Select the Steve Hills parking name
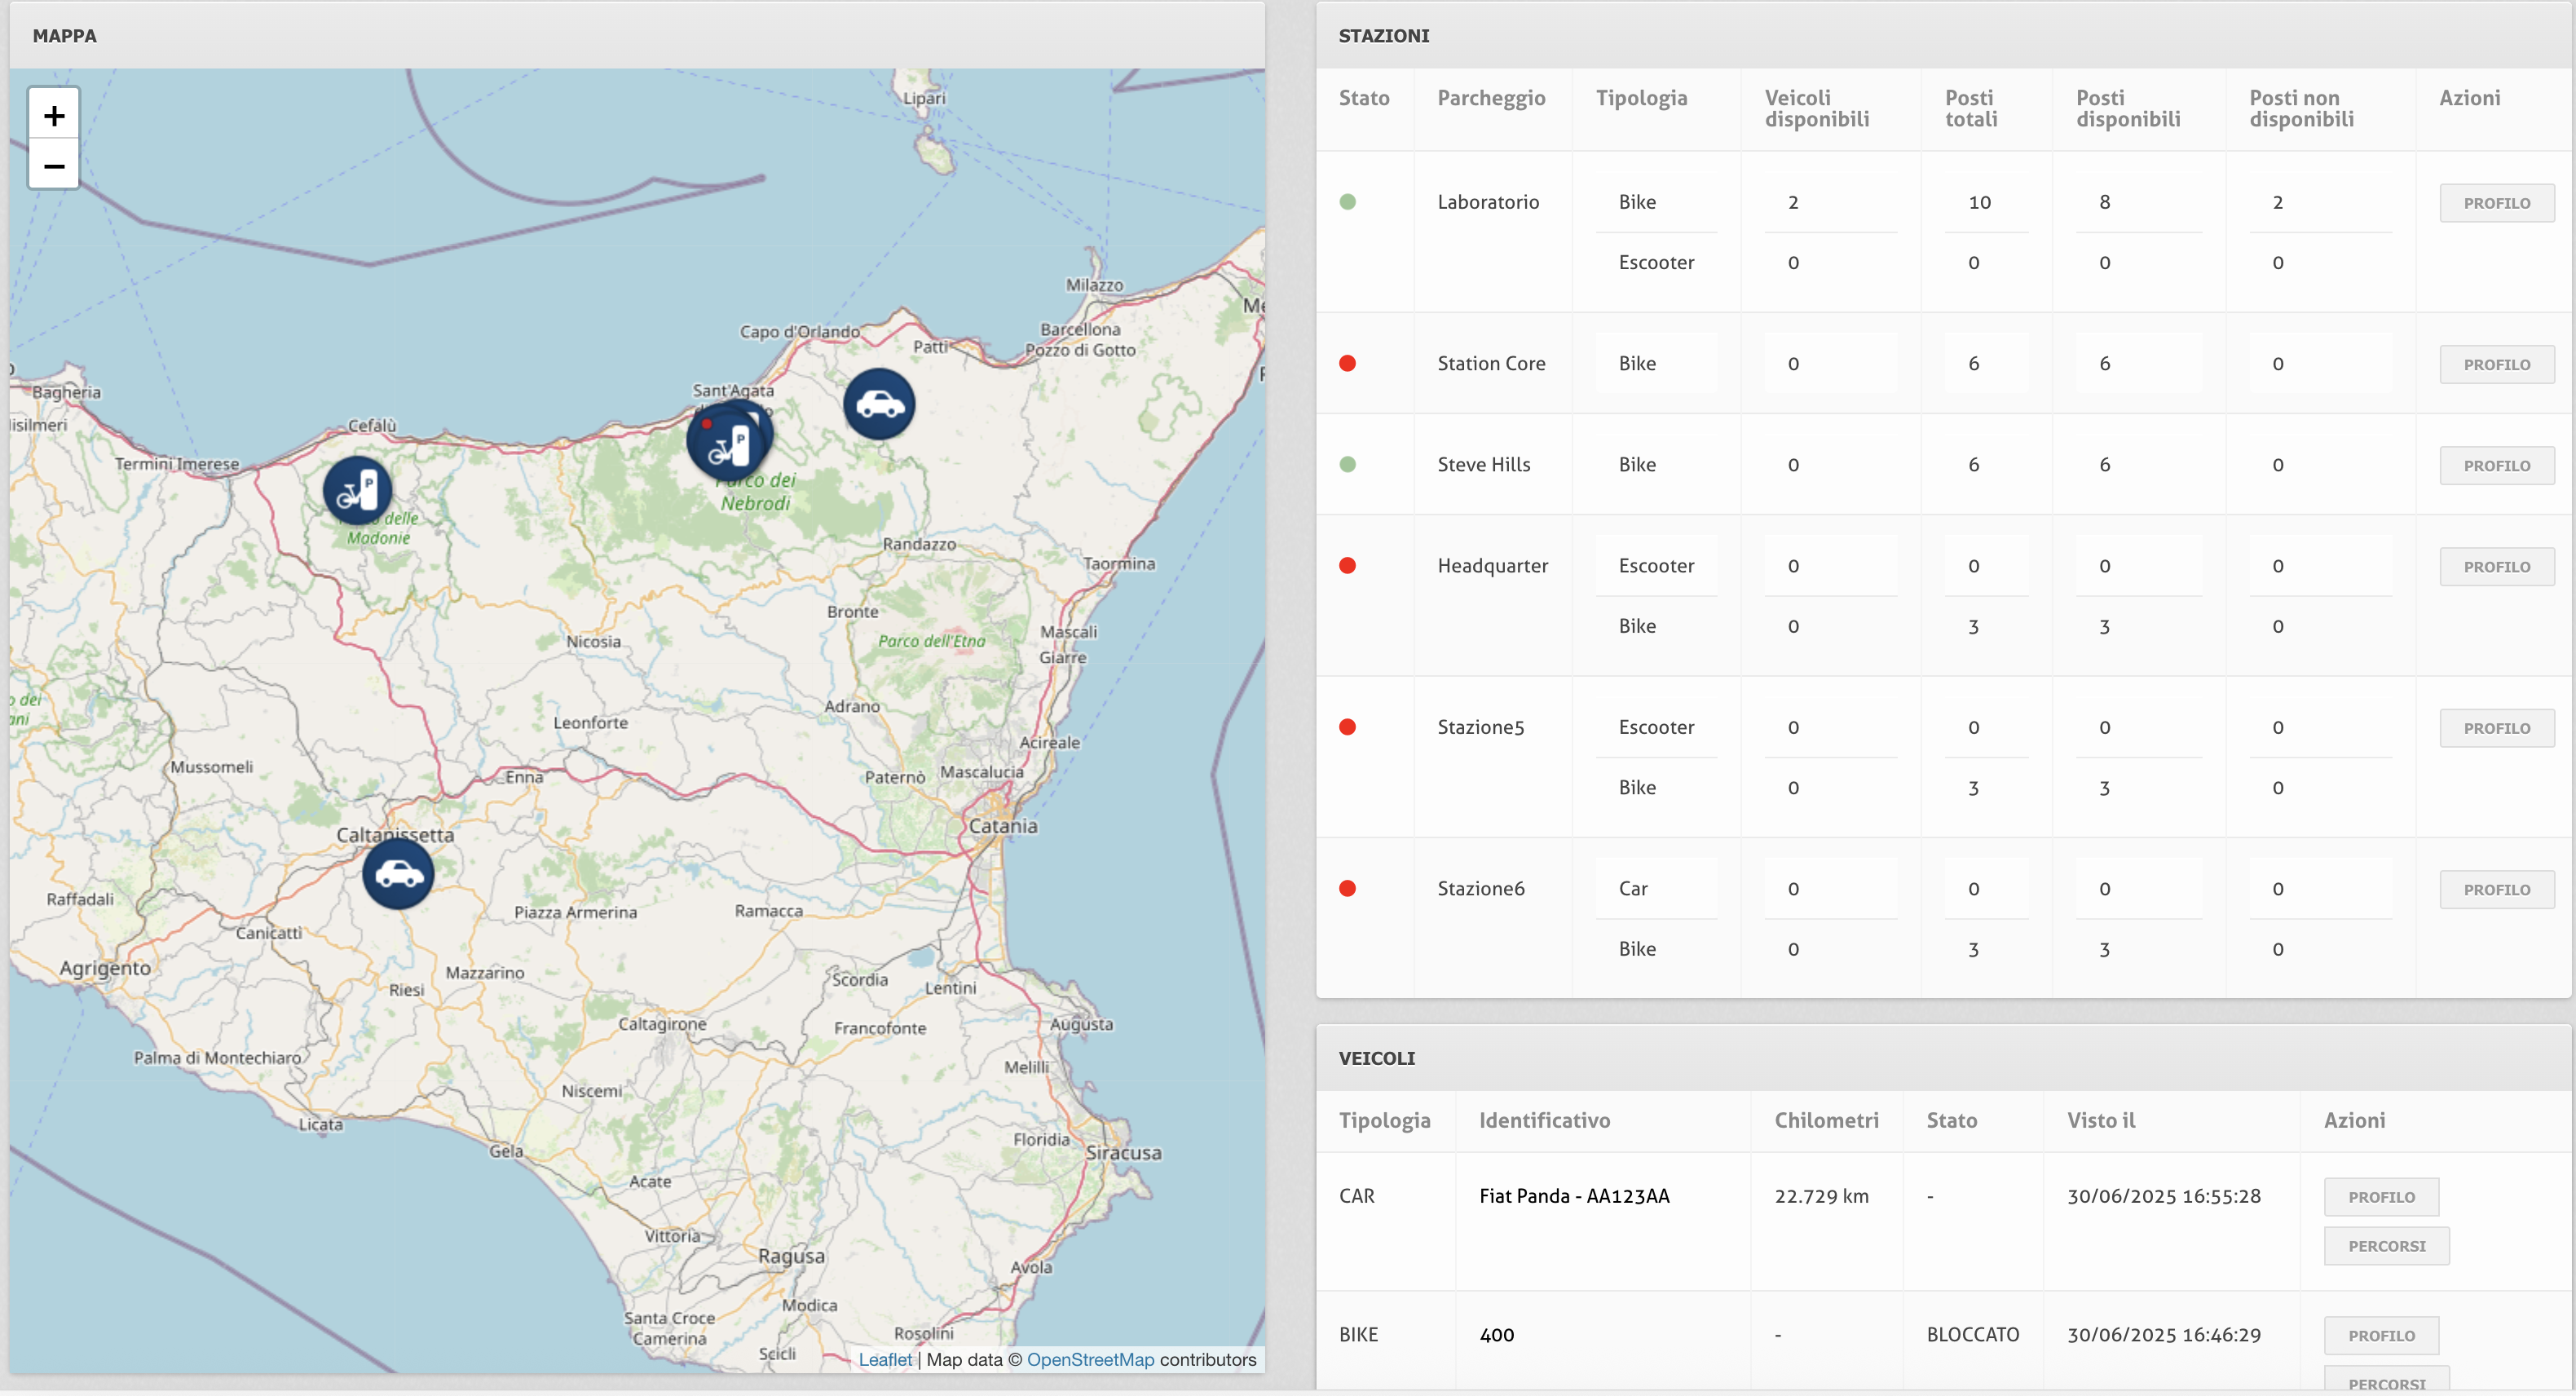Viewport: 2576px width, 1396px height. [x=1484, y=464]
